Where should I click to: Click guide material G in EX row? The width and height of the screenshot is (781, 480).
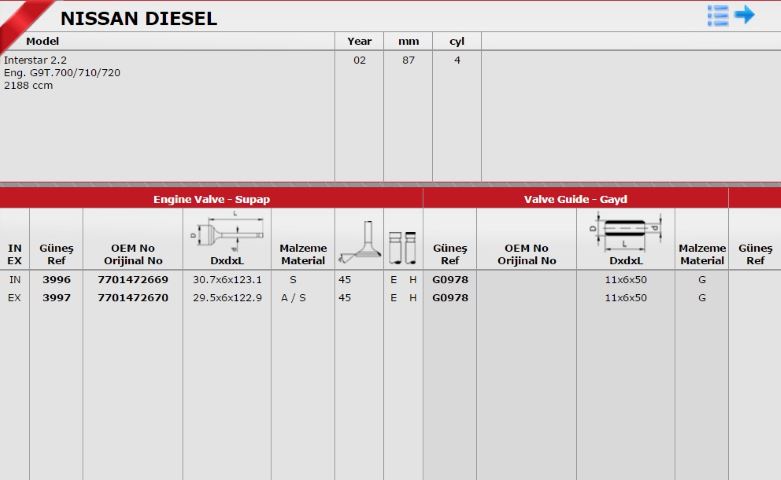[x=702, y=297]
